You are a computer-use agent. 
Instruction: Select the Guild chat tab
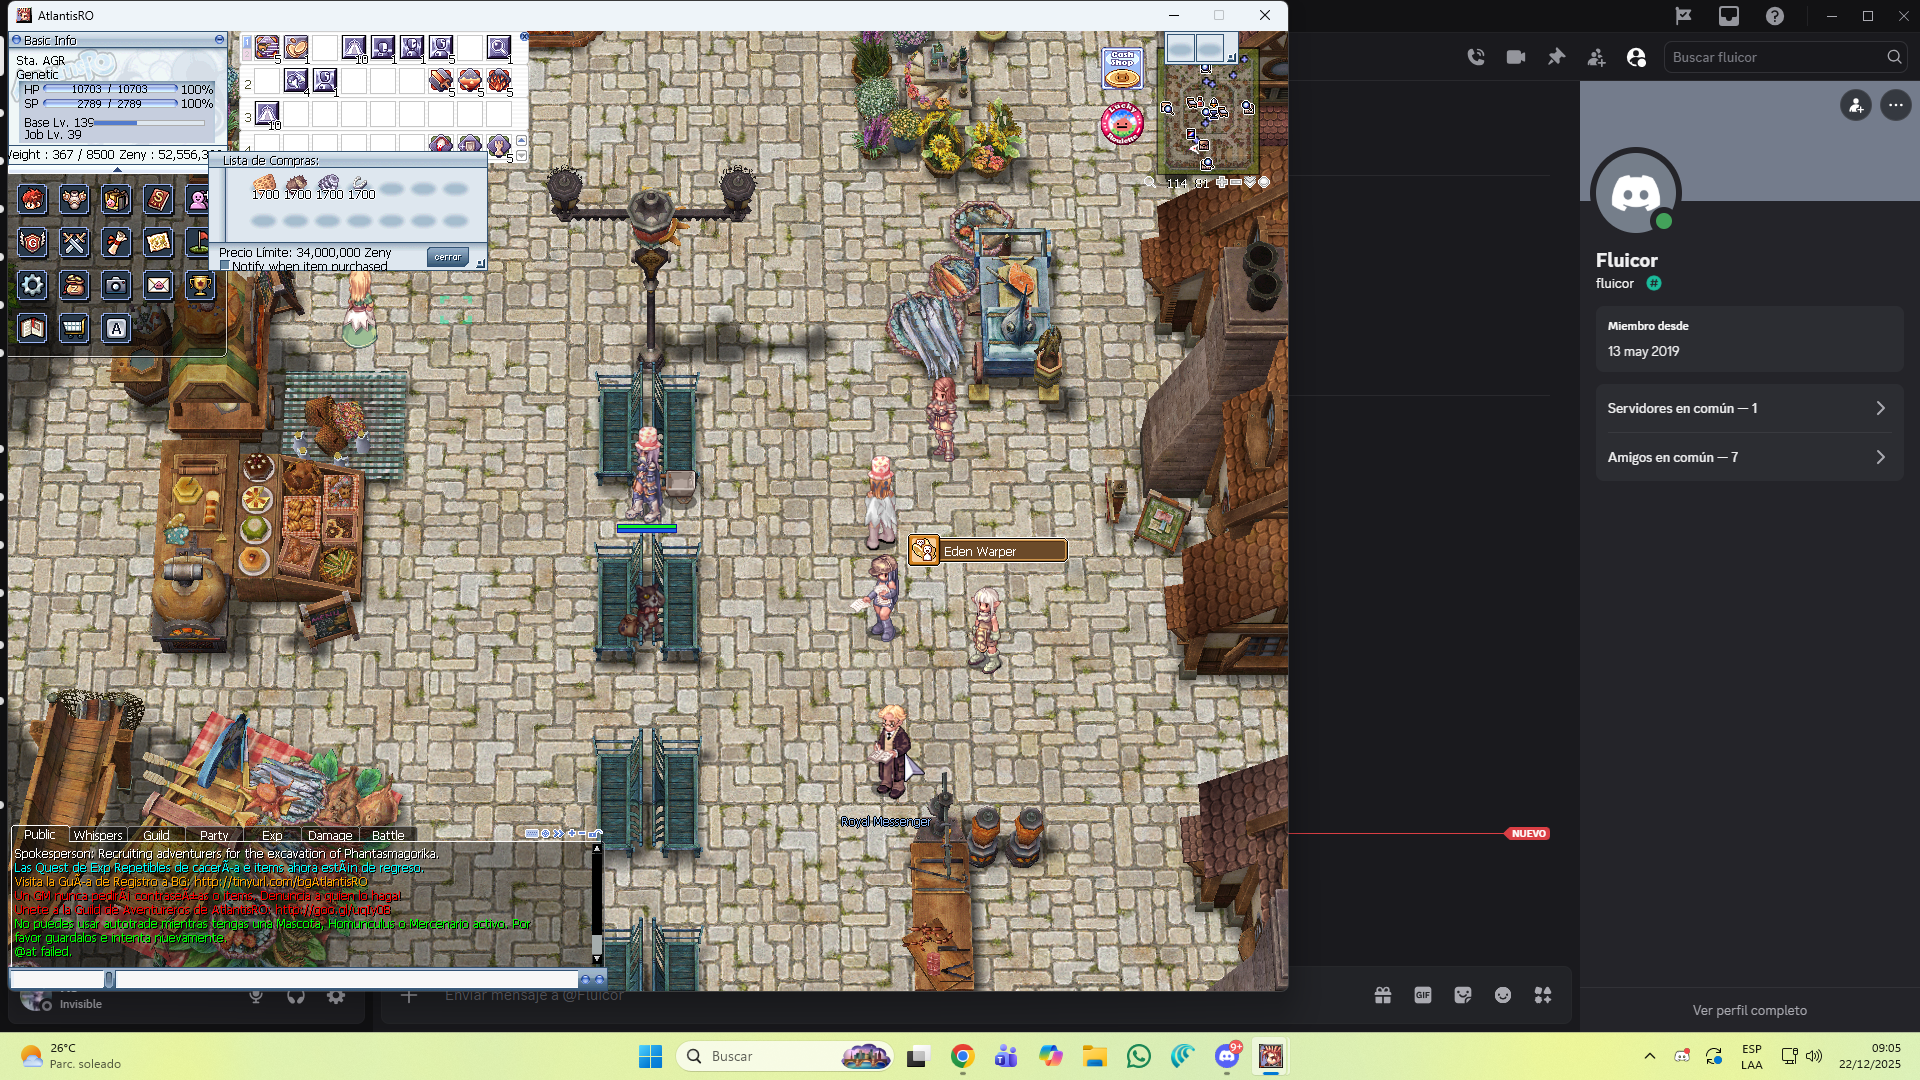point(156,835)
